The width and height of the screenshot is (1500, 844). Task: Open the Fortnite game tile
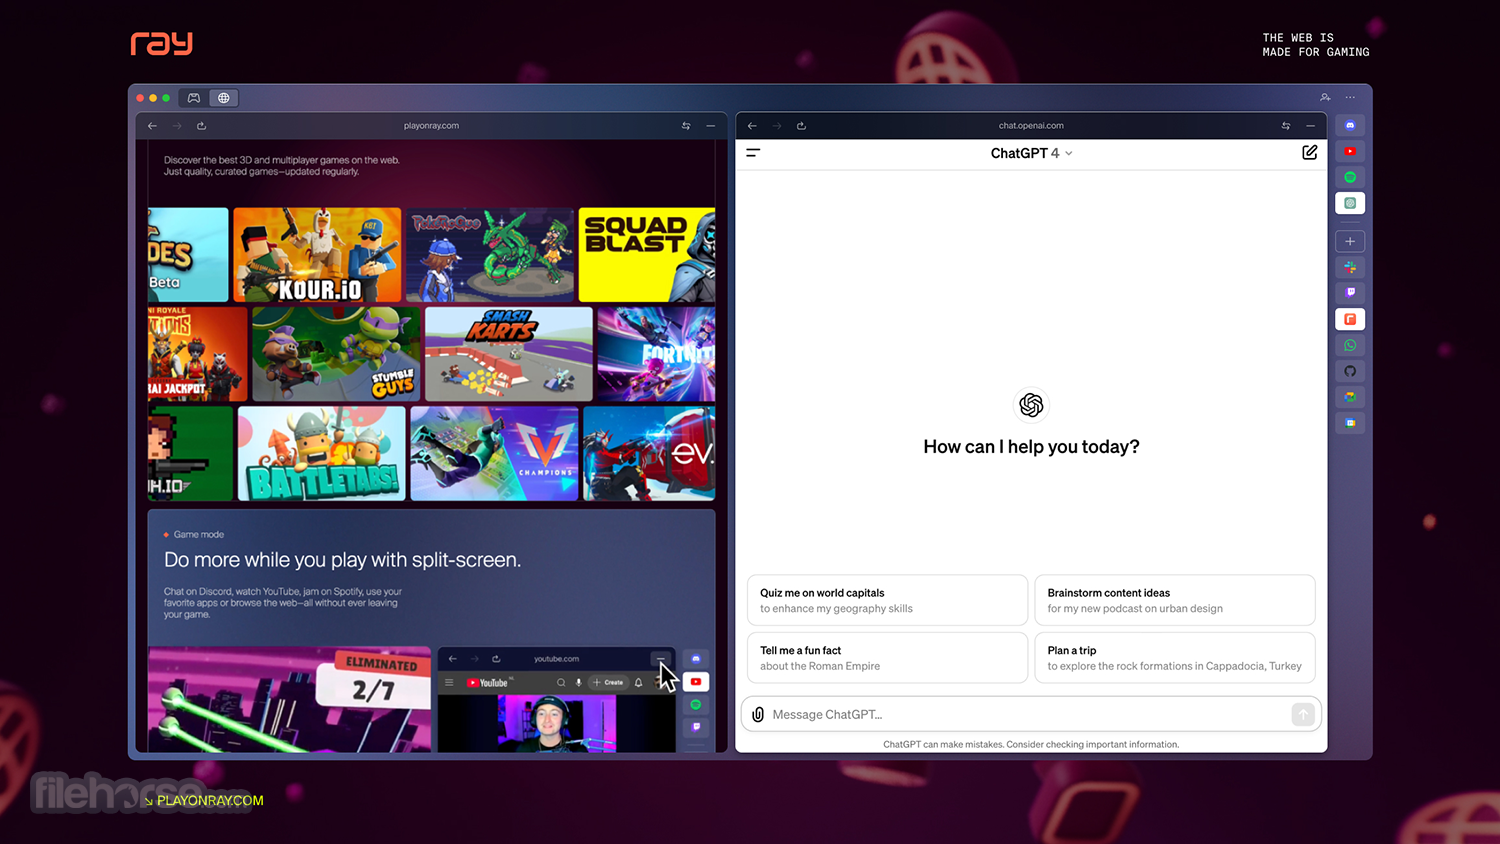(656, 354)
